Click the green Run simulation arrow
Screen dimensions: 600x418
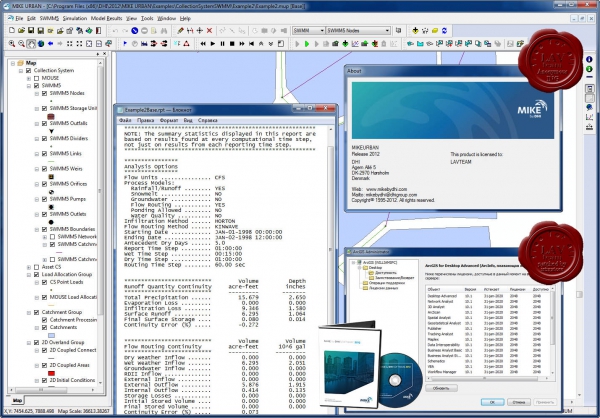coord(307,44)
